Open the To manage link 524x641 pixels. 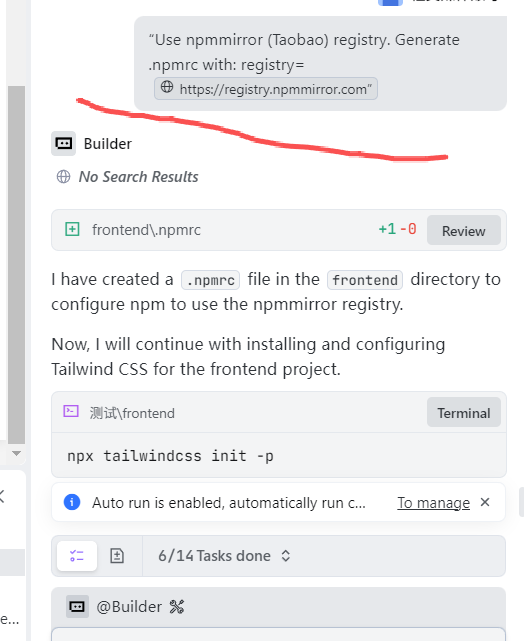(x=434, y=502)
